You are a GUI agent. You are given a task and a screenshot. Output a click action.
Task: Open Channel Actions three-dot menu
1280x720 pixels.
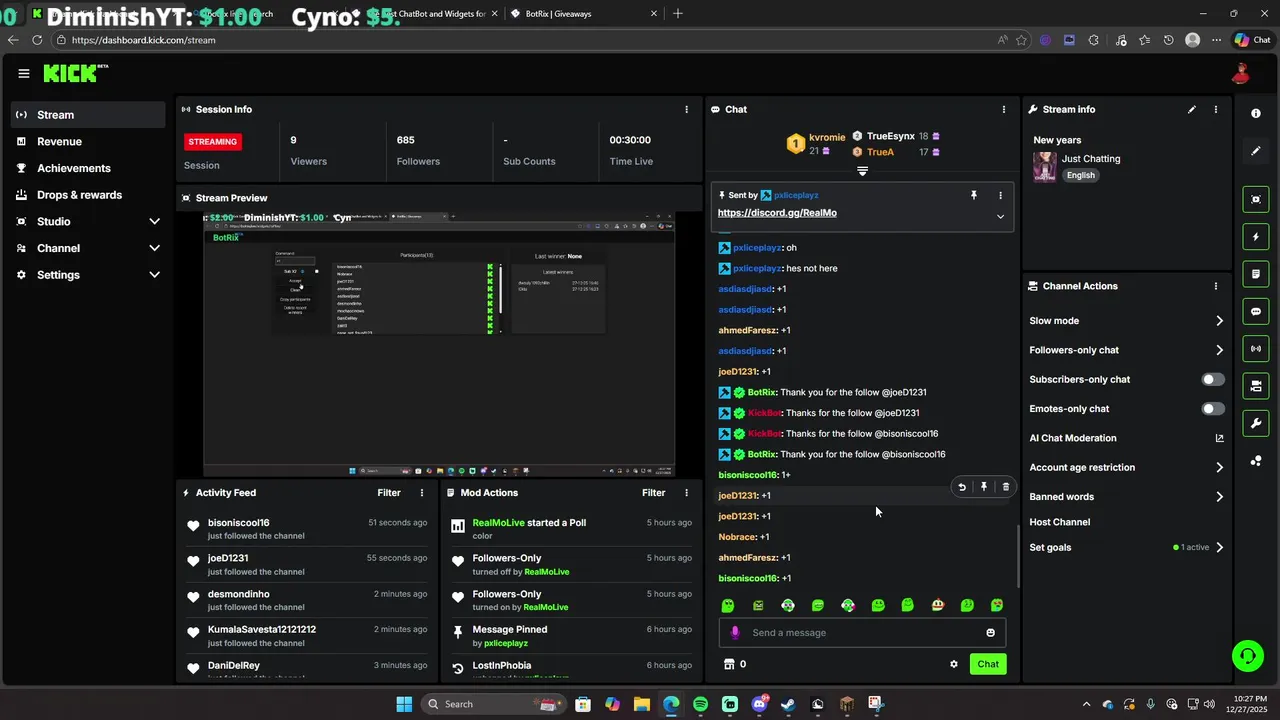pyautogui.click(x=1216, y=286)
